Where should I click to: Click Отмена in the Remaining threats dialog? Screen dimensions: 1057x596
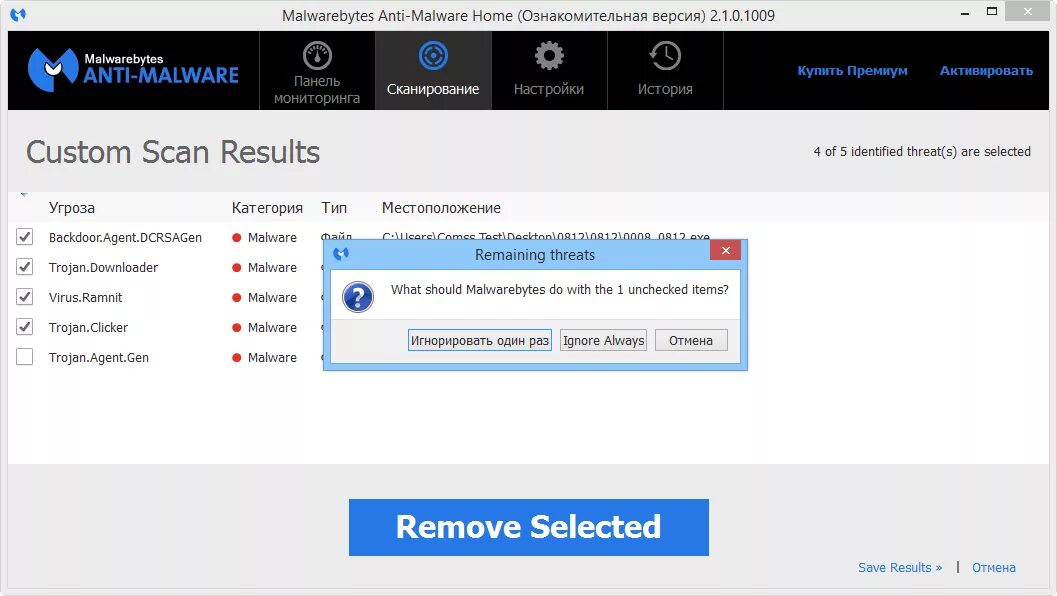tap(691, 340)
